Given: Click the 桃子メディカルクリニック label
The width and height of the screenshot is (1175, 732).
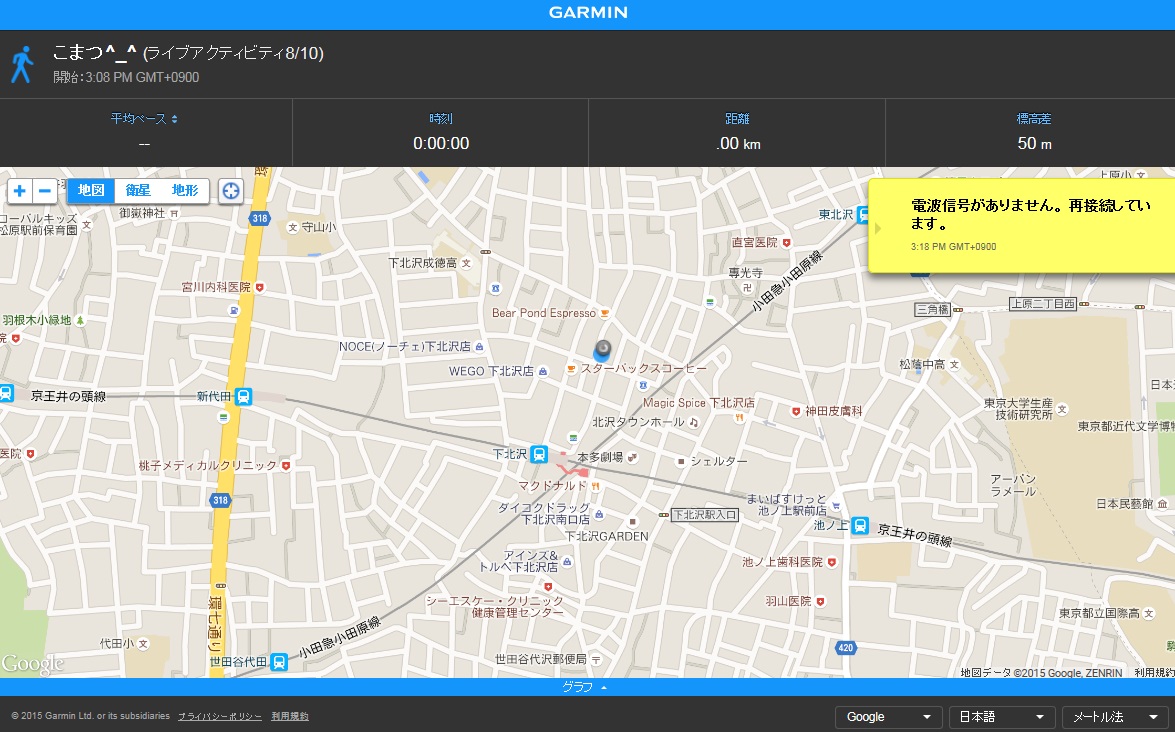Looking at the screenshot, I should click(208, 465).
